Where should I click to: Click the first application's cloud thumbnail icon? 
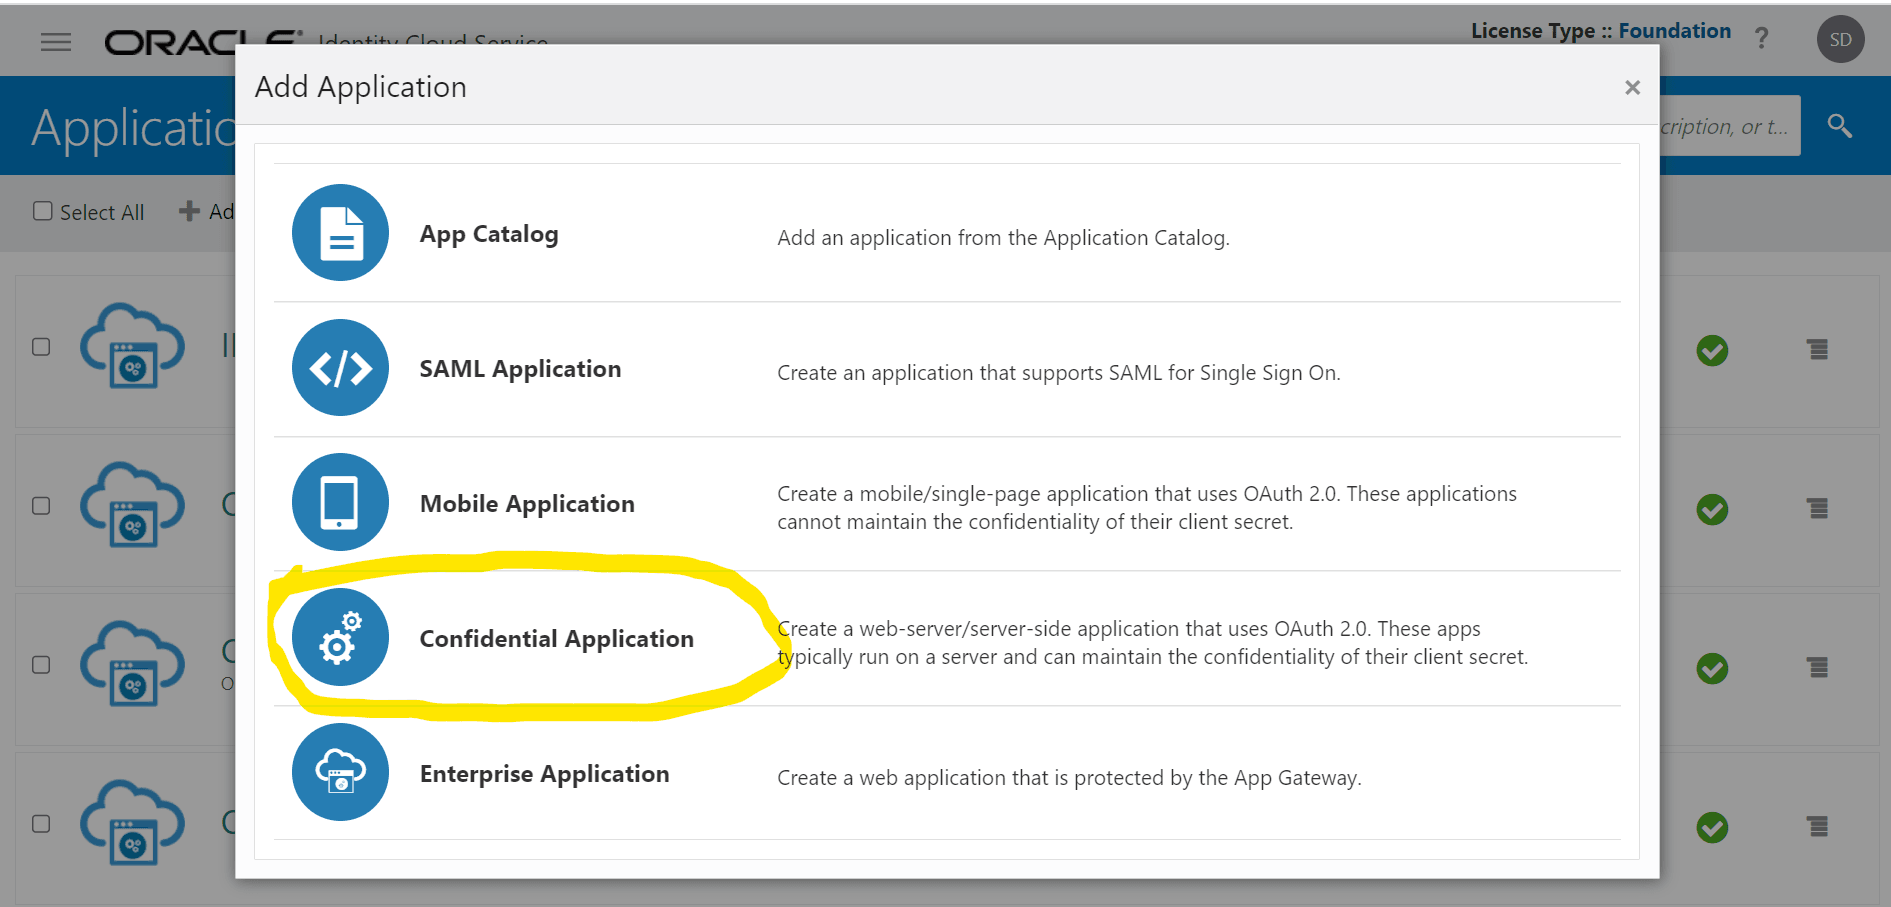(132, 348)
